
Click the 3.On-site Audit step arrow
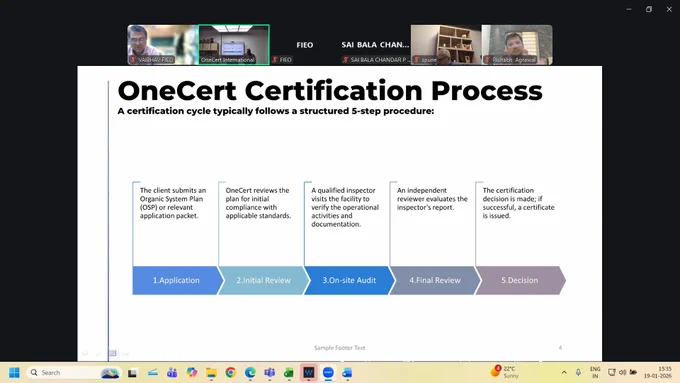click(349, 280)
